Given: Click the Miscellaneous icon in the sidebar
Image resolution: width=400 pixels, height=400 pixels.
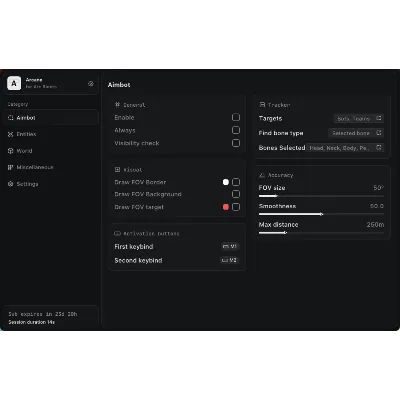Looking at the screenshot, I should coord(10,167).
